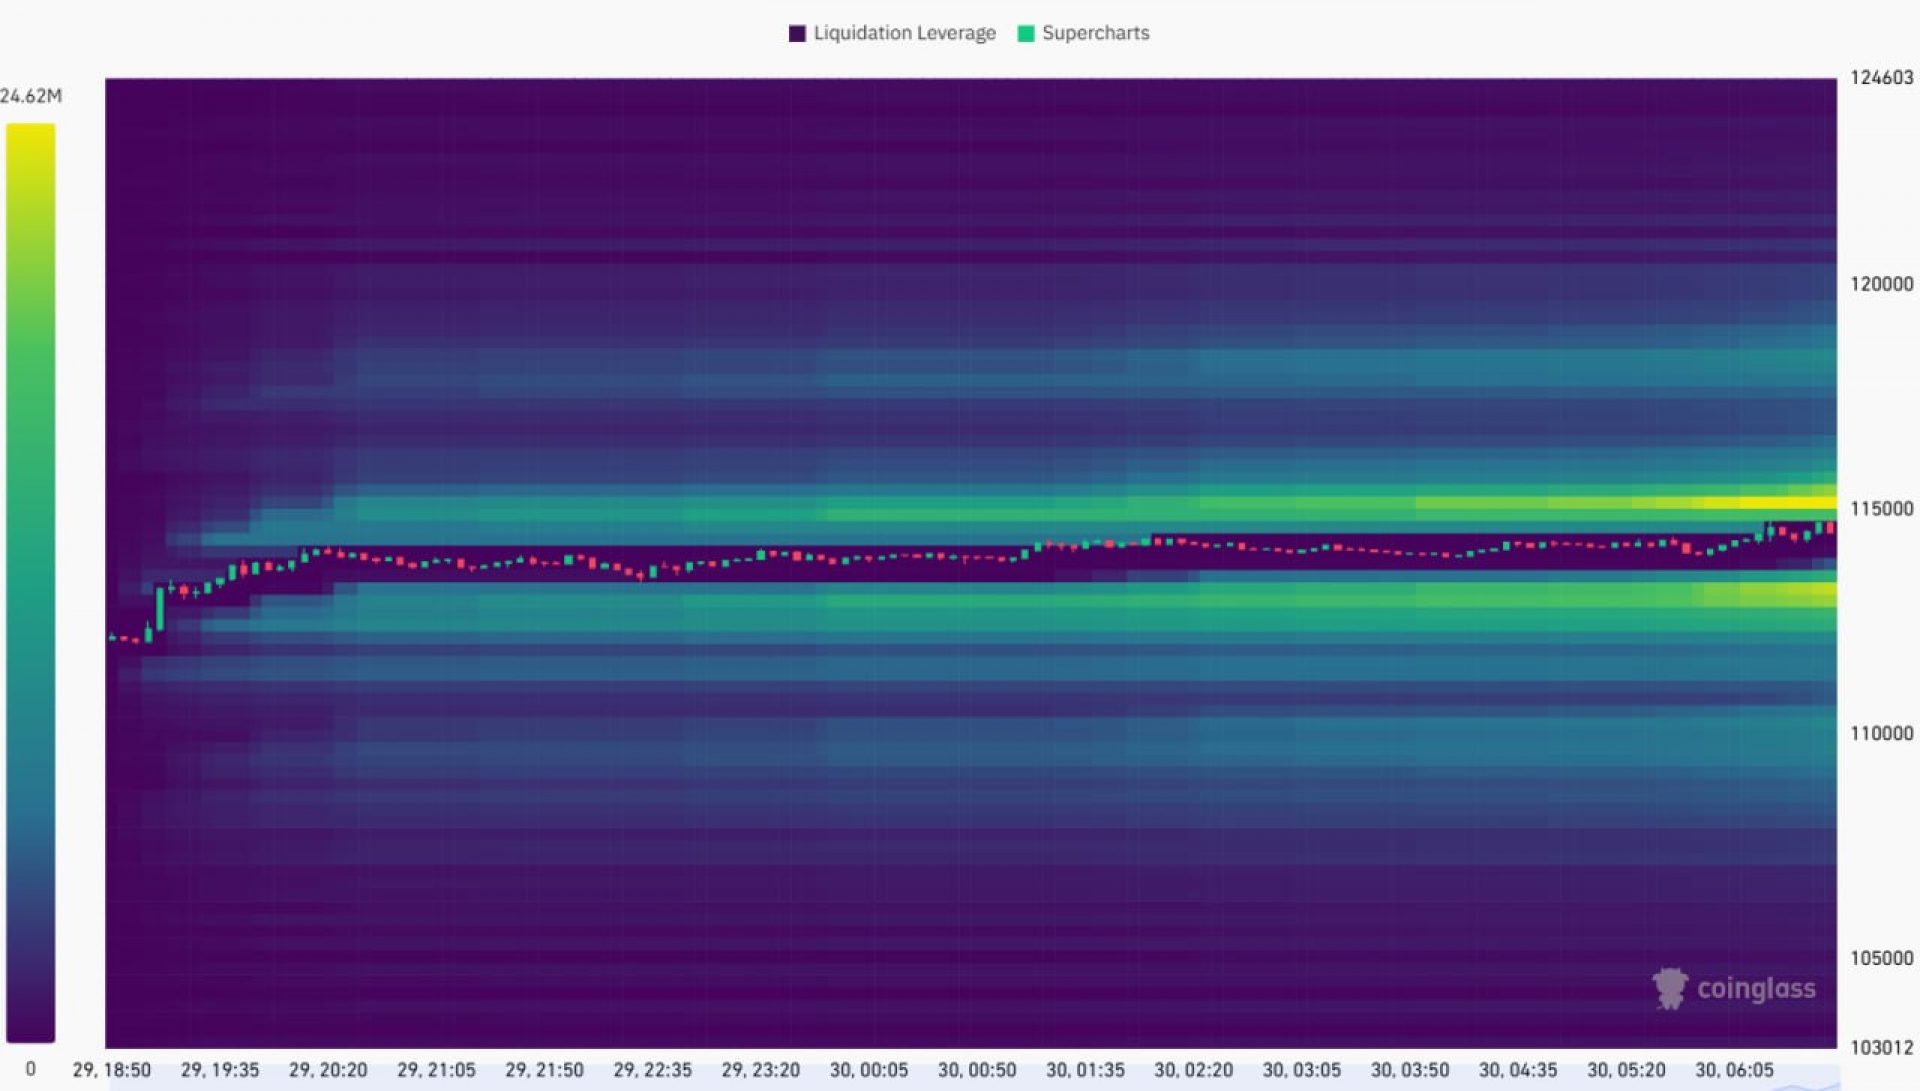Click the large green candlestick near chart start

click(x=160, y=608)
